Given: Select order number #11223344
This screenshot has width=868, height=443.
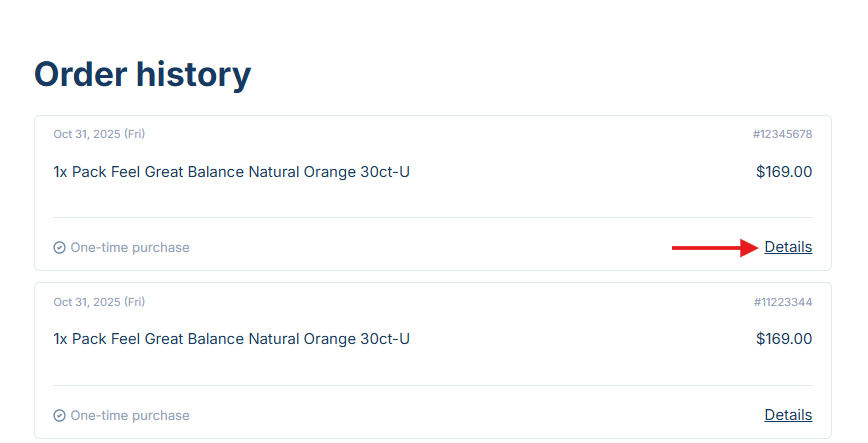Looking at the screenshot, I should [x=782, y=302].
